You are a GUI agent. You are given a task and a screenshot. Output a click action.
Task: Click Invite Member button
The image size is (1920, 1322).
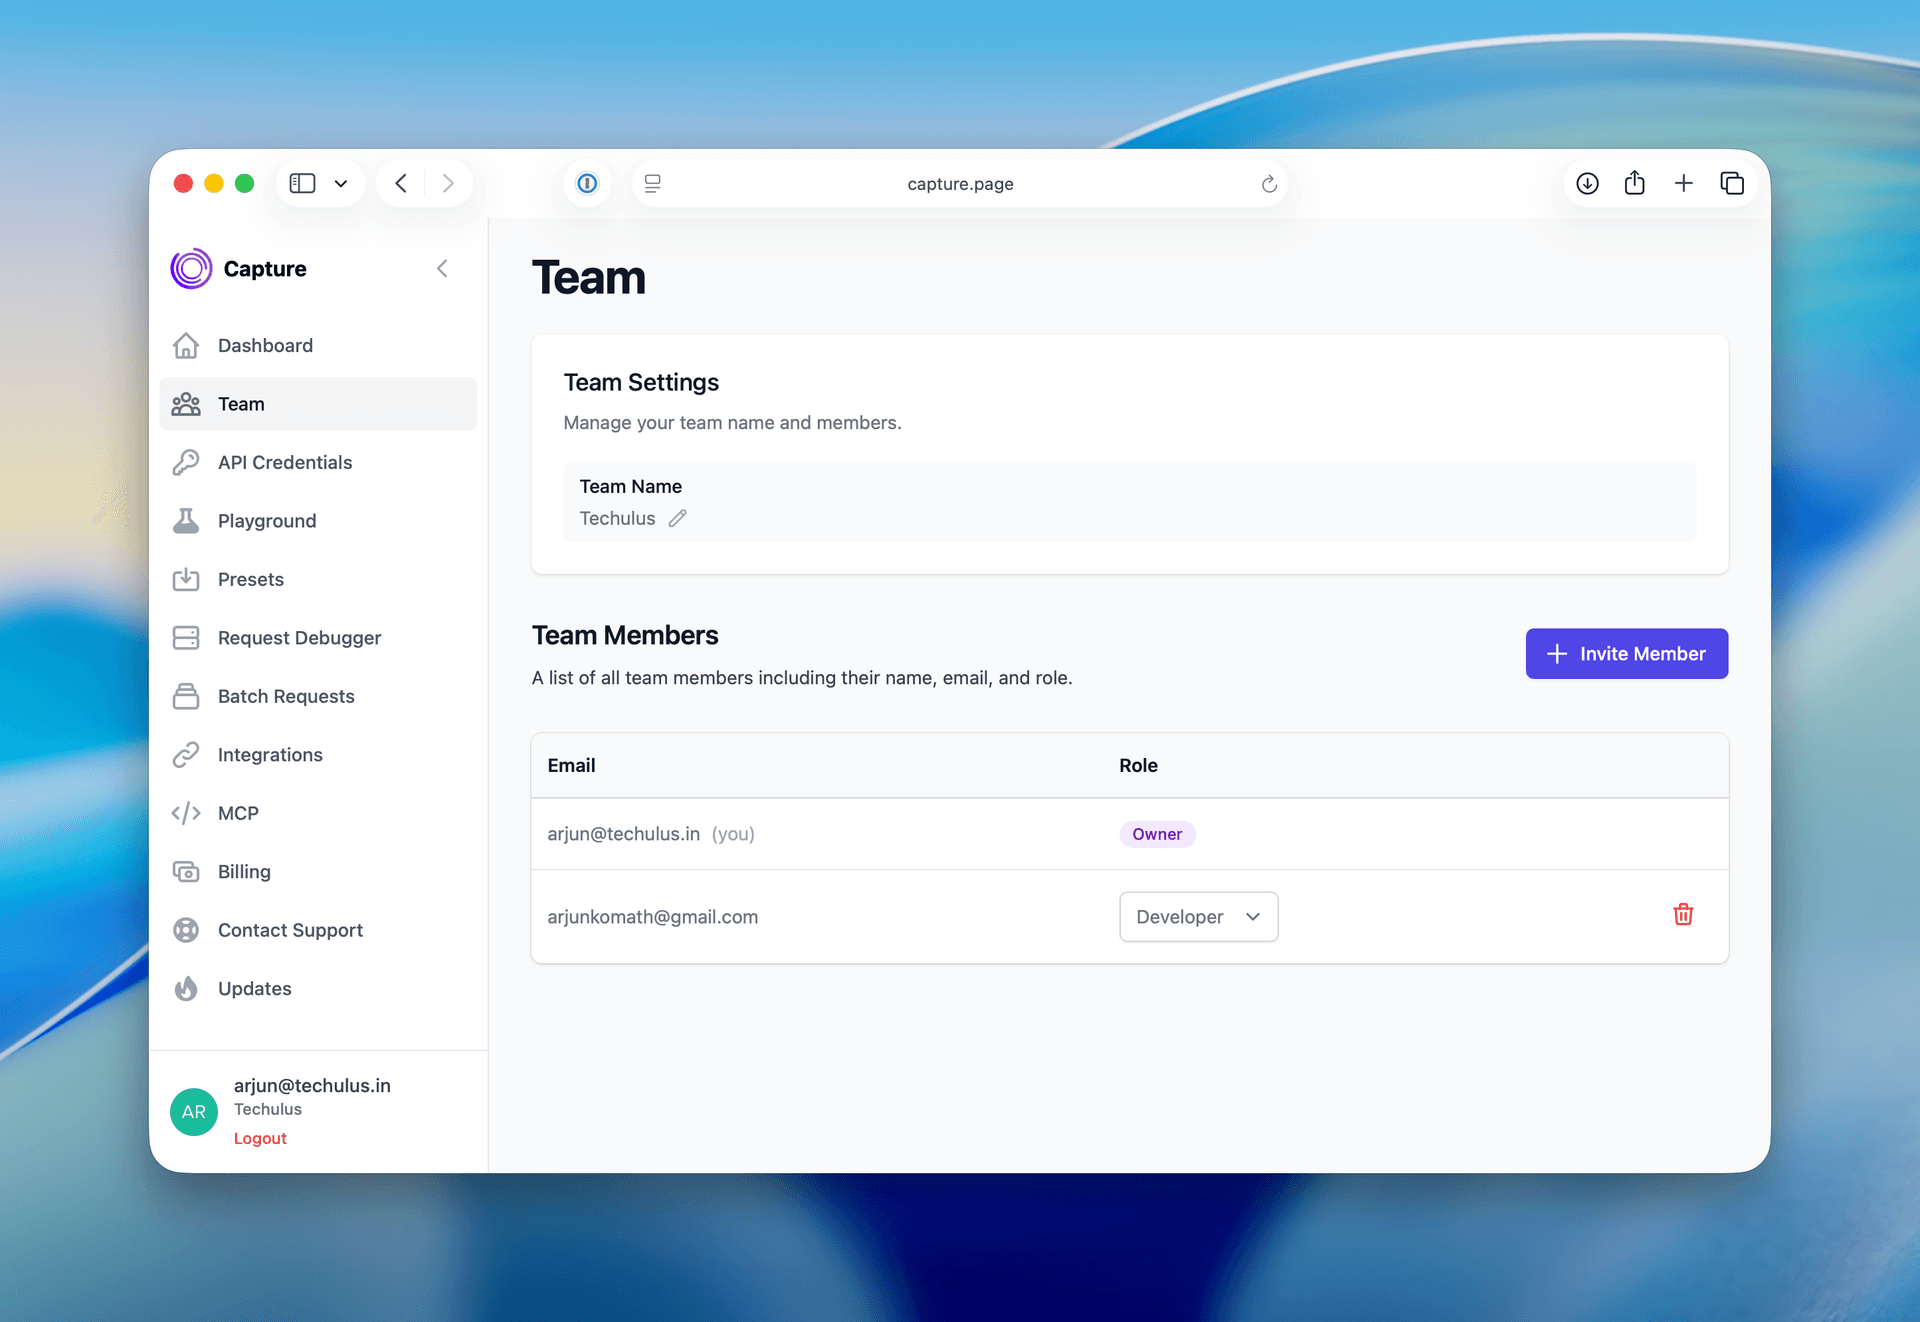pyautogui.click(x=1626, y=654)
